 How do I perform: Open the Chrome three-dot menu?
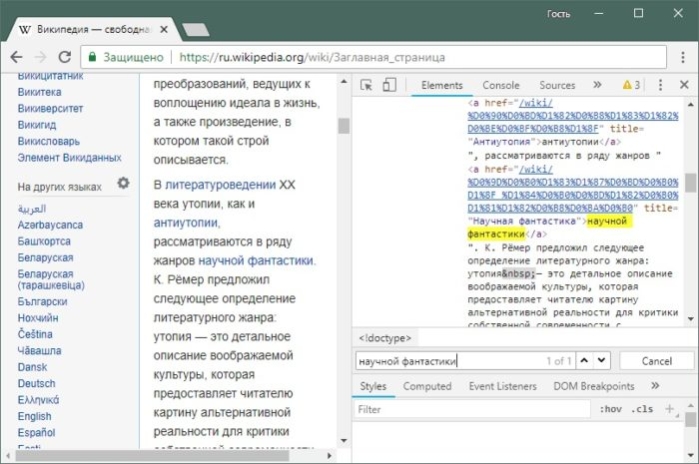point(683,57)
